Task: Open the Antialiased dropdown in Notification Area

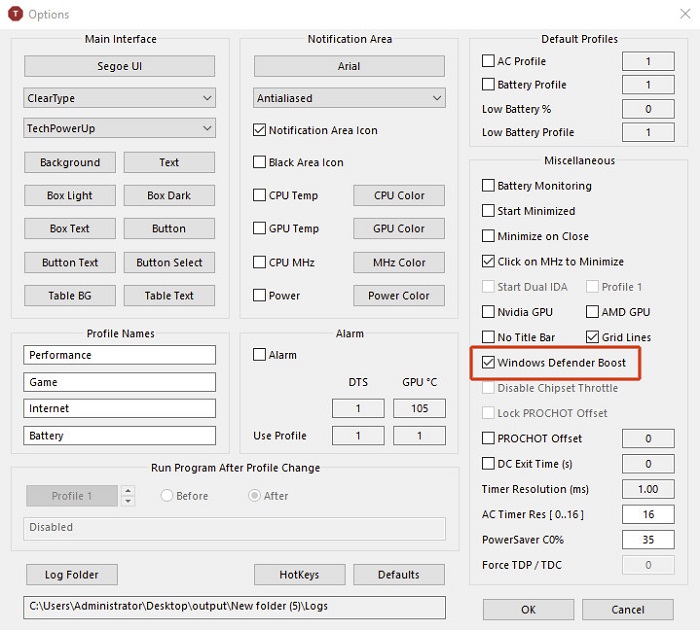Action: coord(349,98)
